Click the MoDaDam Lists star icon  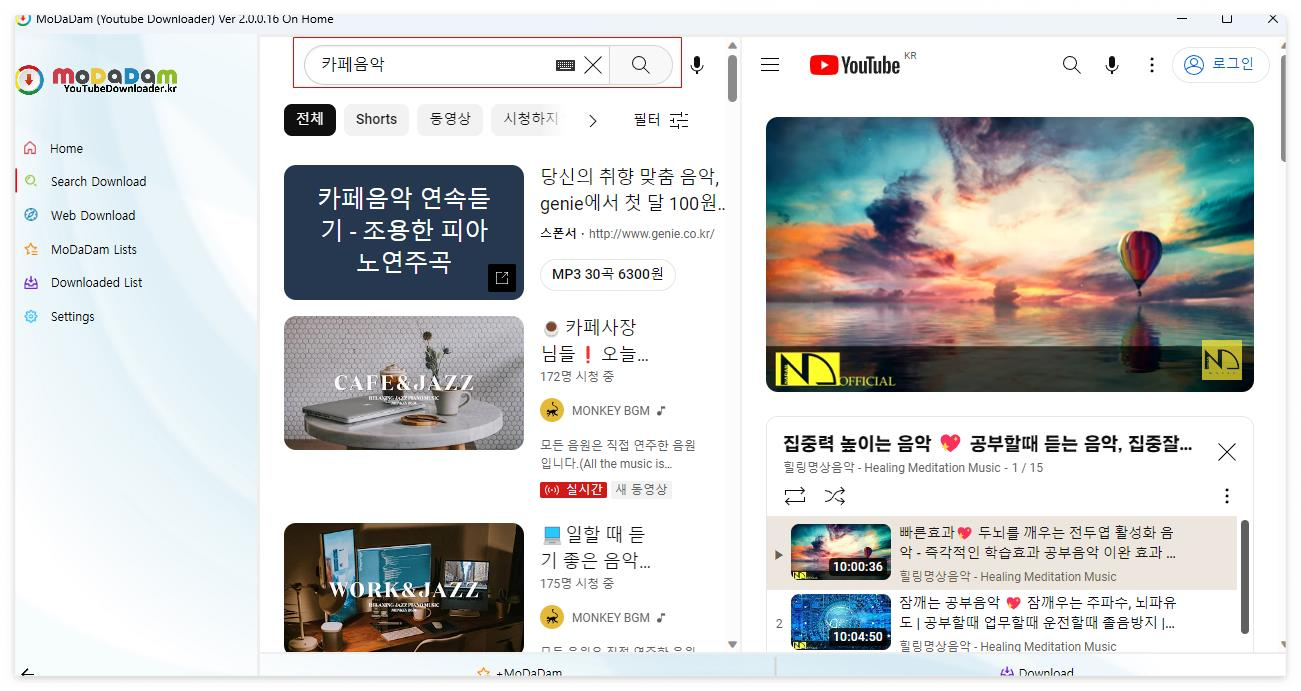pyautogui.click(x=30, y=249)
